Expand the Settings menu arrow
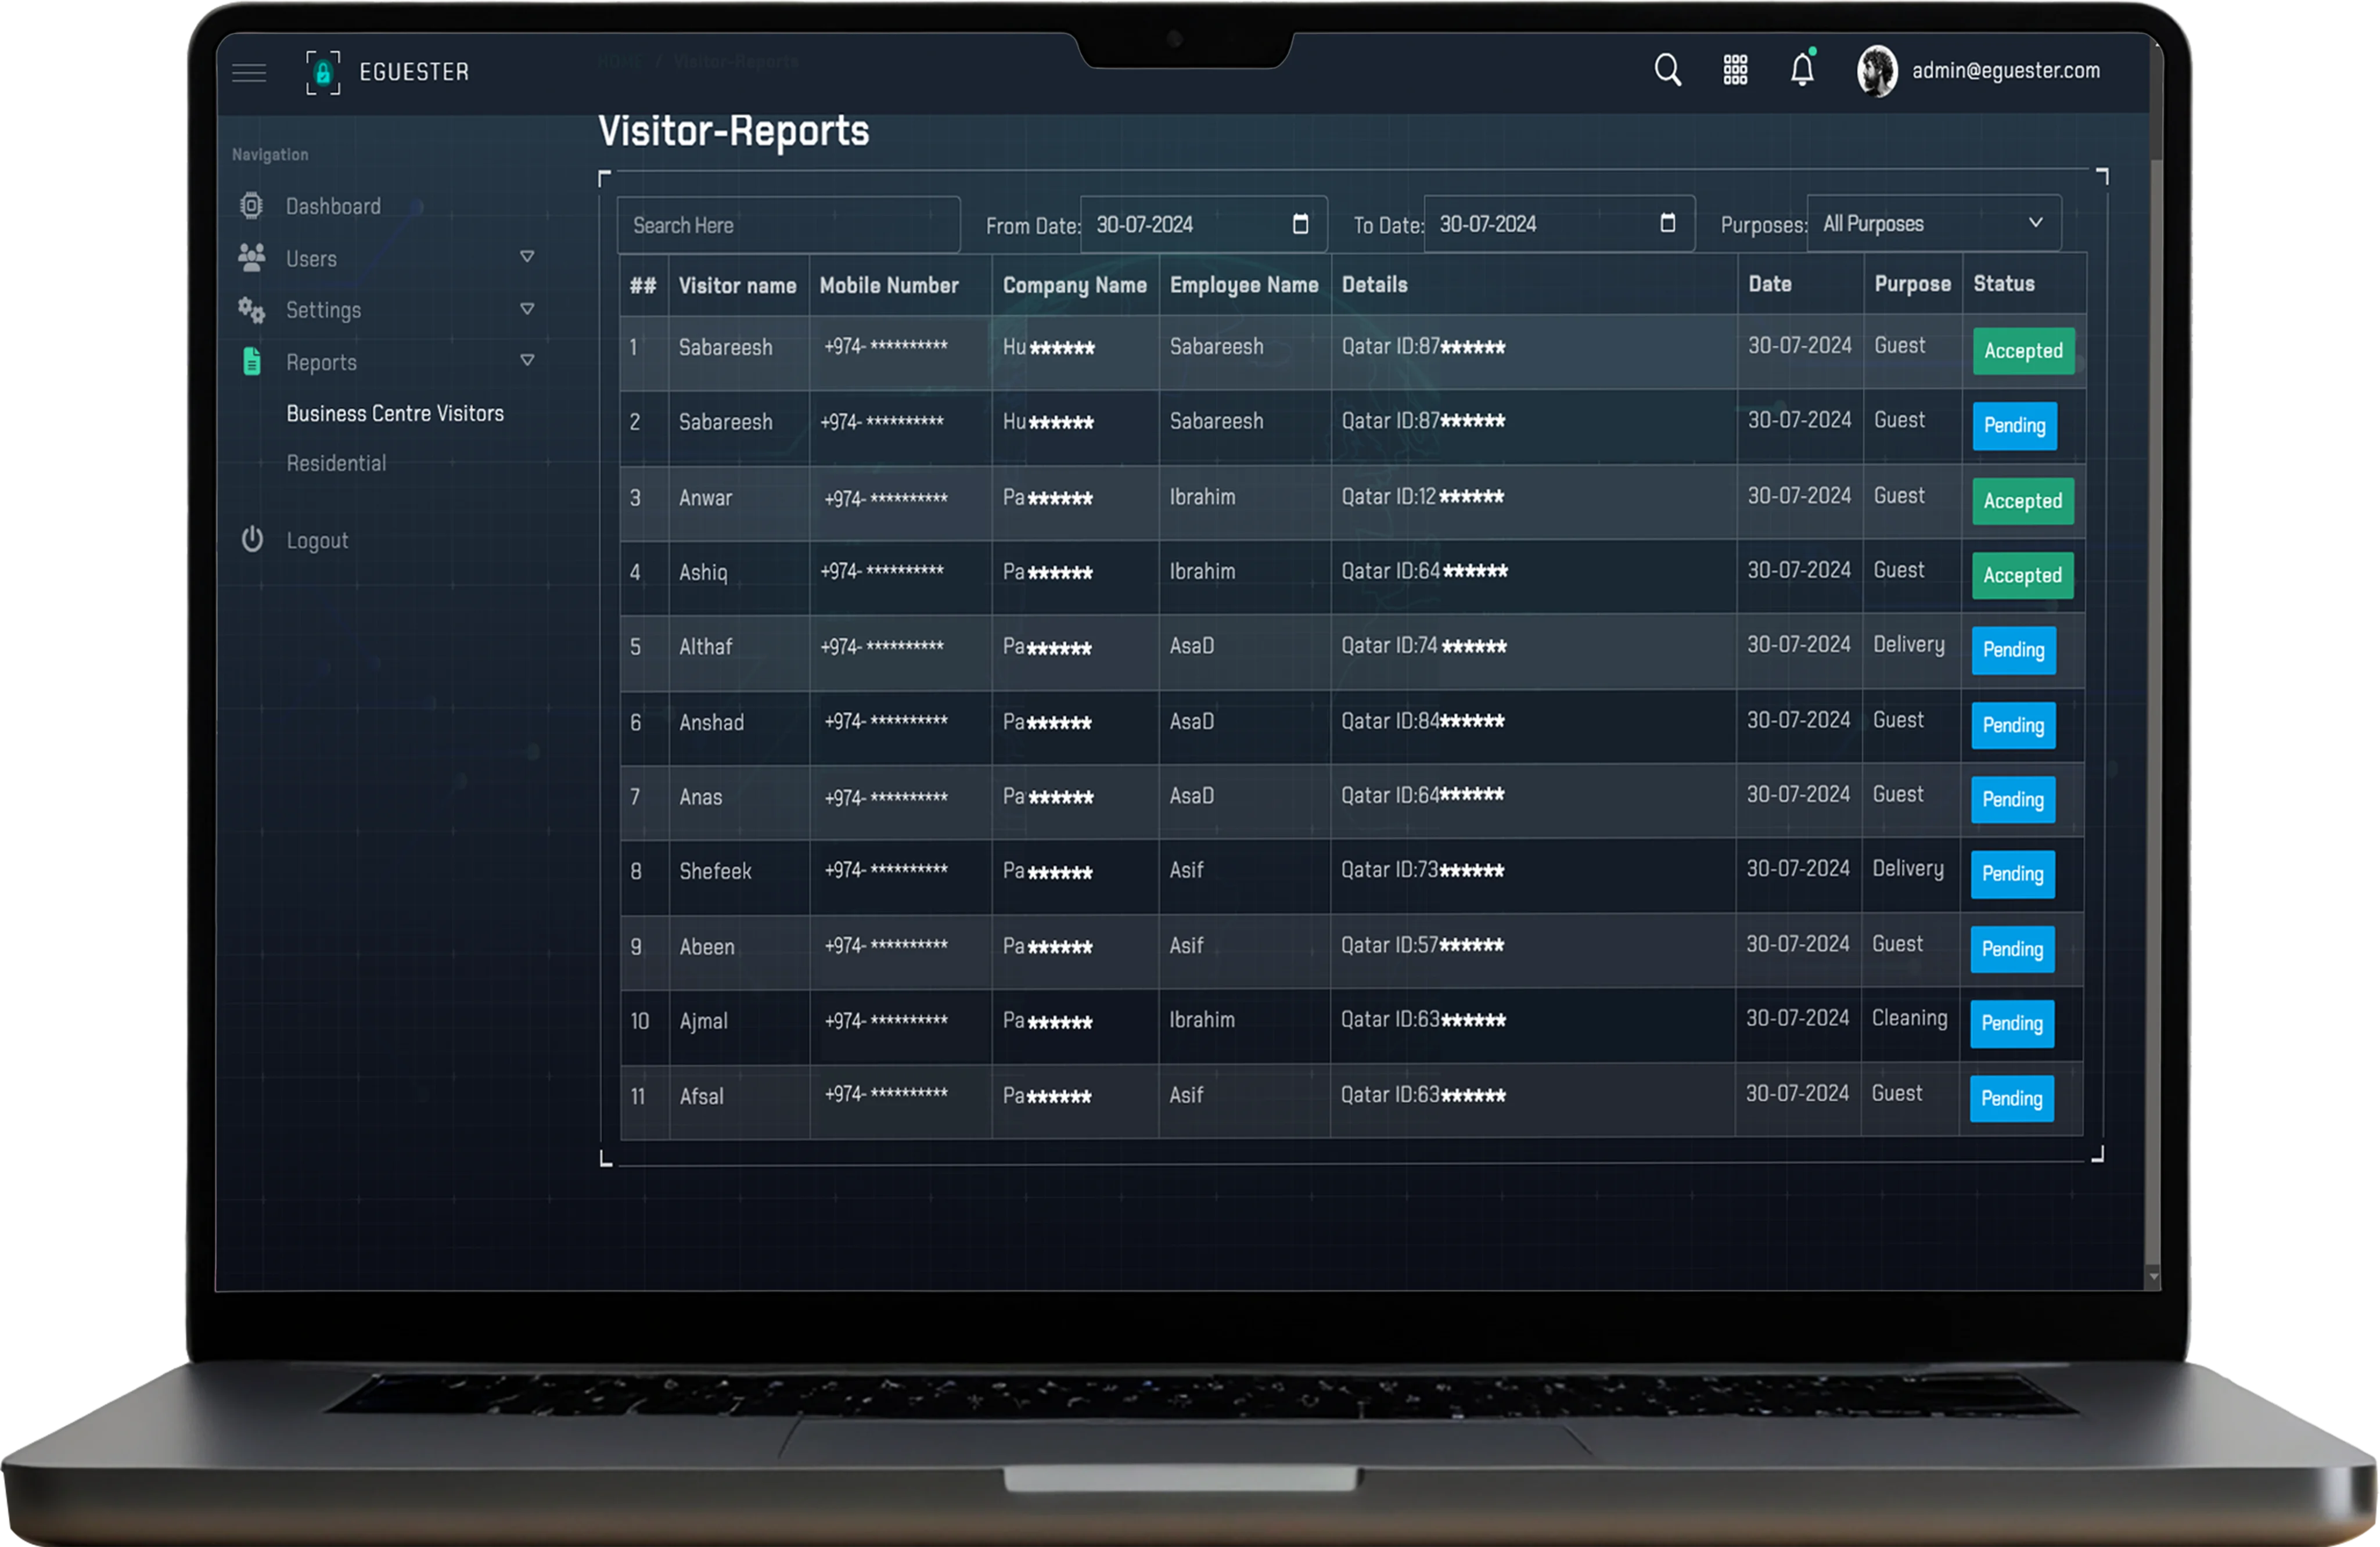Screen dimensions: 2380x1547 coord(527,309)
